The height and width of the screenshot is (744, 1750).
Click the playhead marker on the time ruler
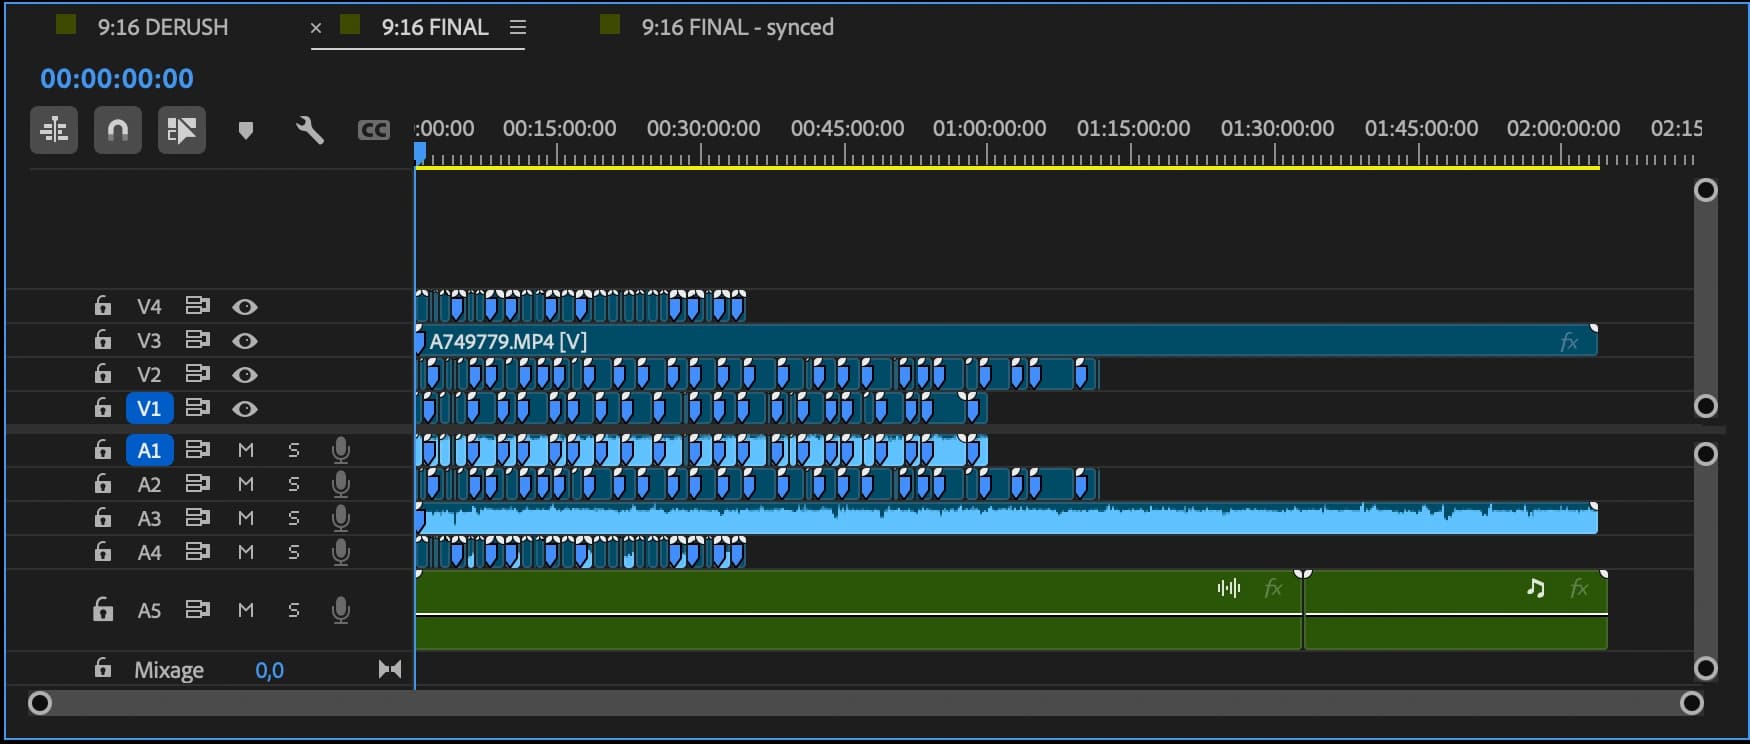tap(420, 152)
